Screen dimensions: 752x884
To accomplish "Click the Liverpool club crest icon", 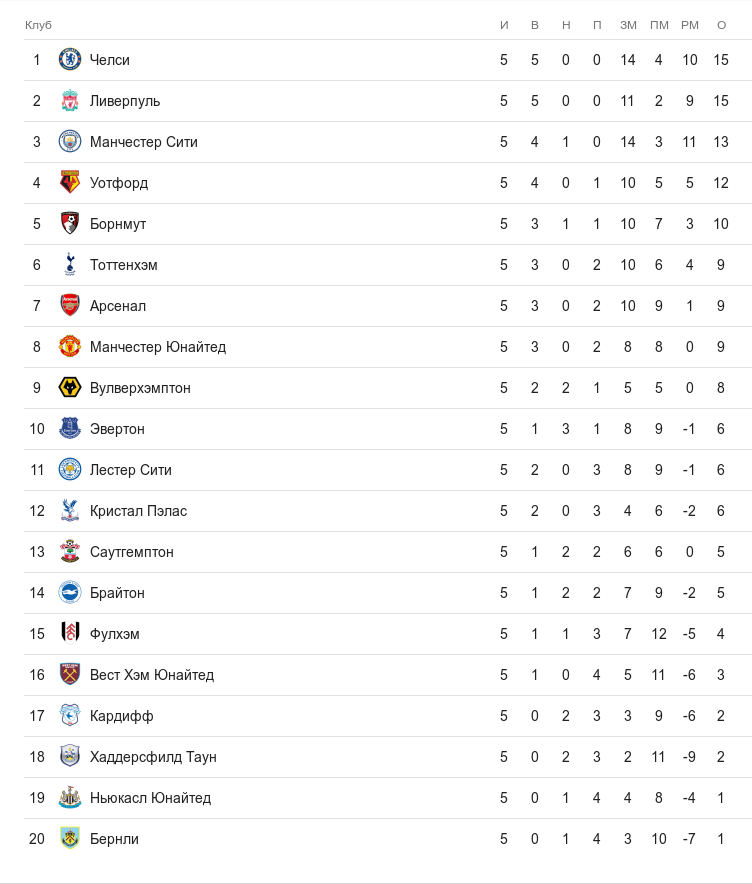I will click(x=70, y=101).
